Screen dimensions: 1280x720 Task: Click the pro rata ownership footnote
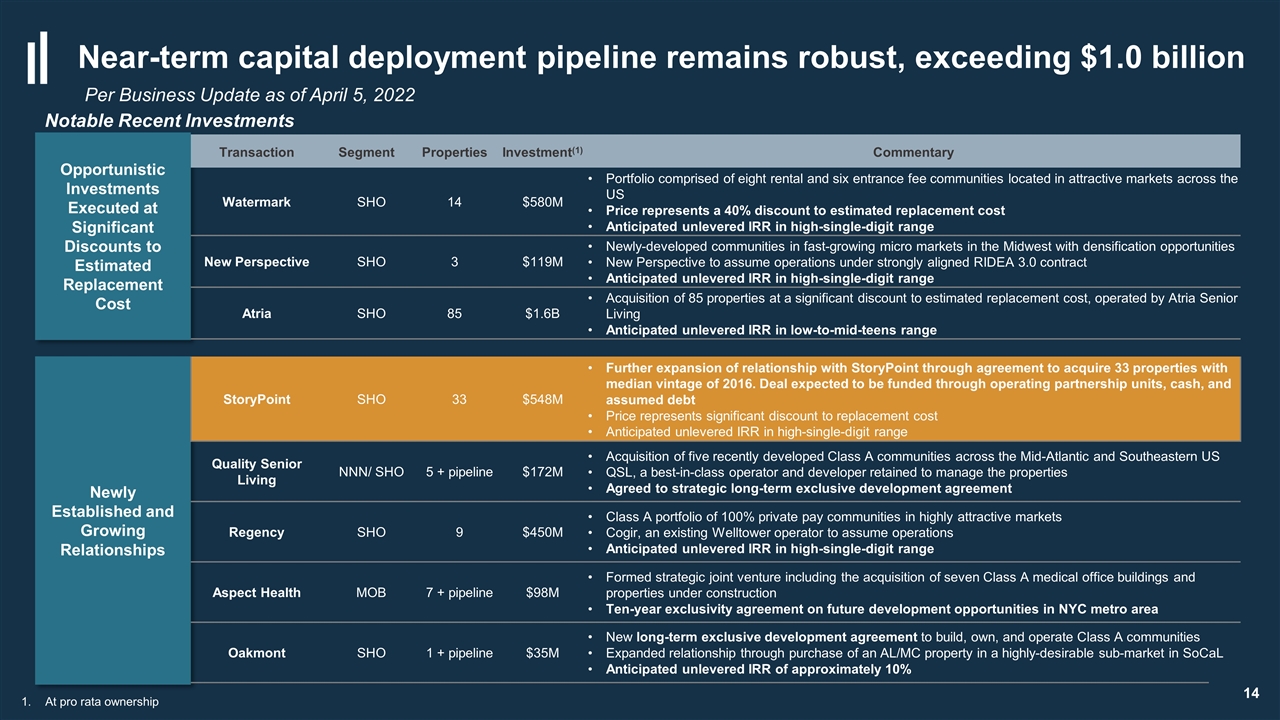pos(92,702)
